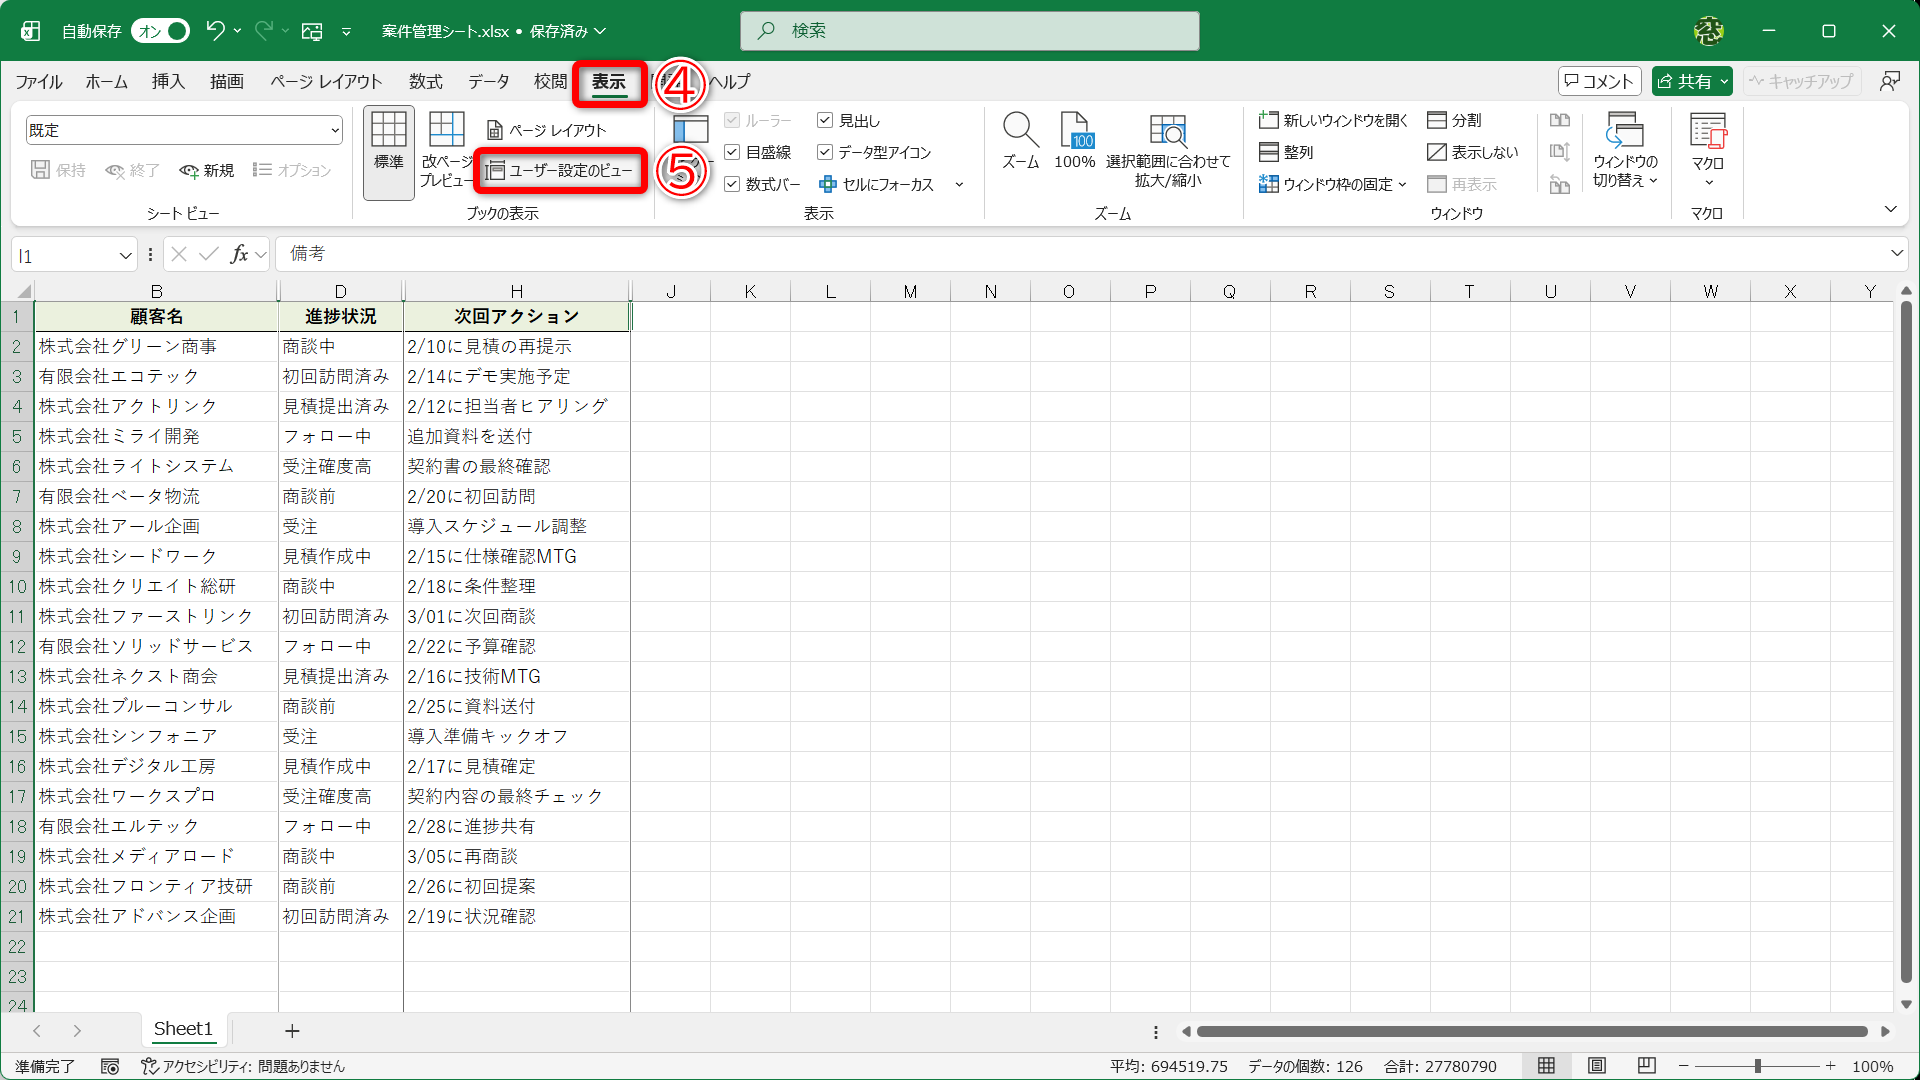1920x1080 pixels.
Task: Open the 既定 sheet view dropdown
Action: coord(334,130)
